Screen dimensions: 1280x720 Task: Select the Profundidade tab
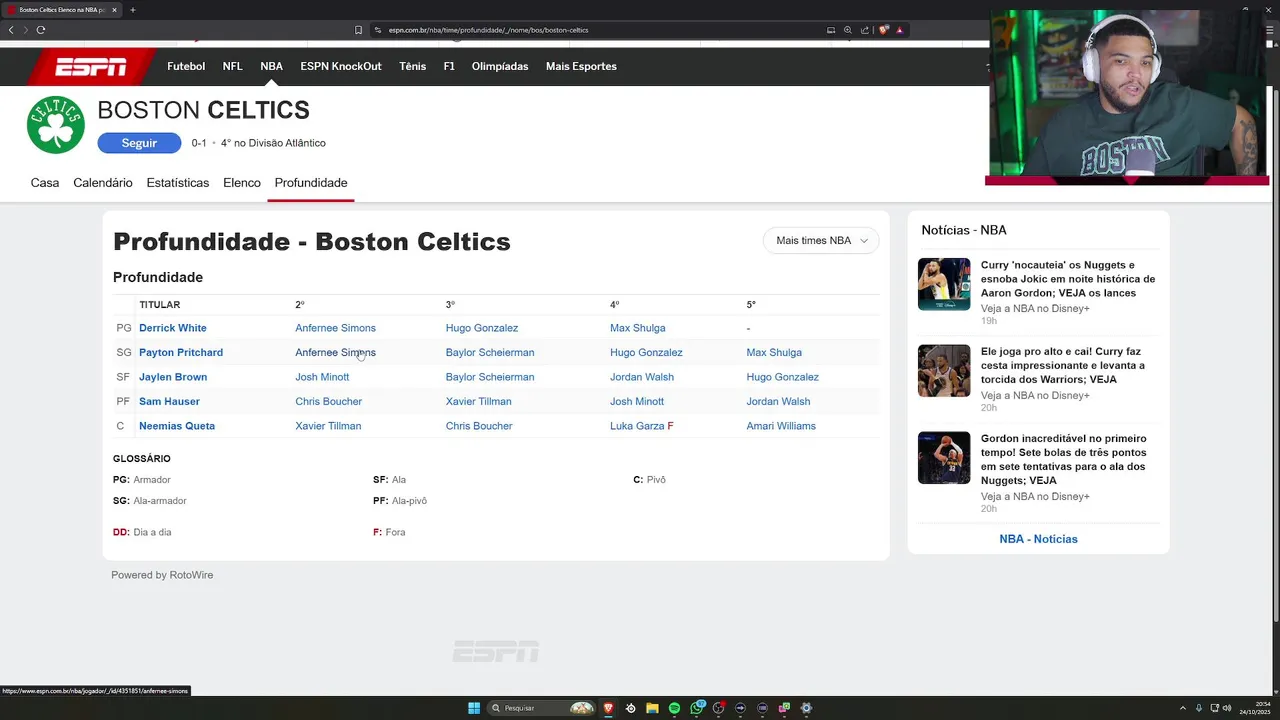coord(311,183)
